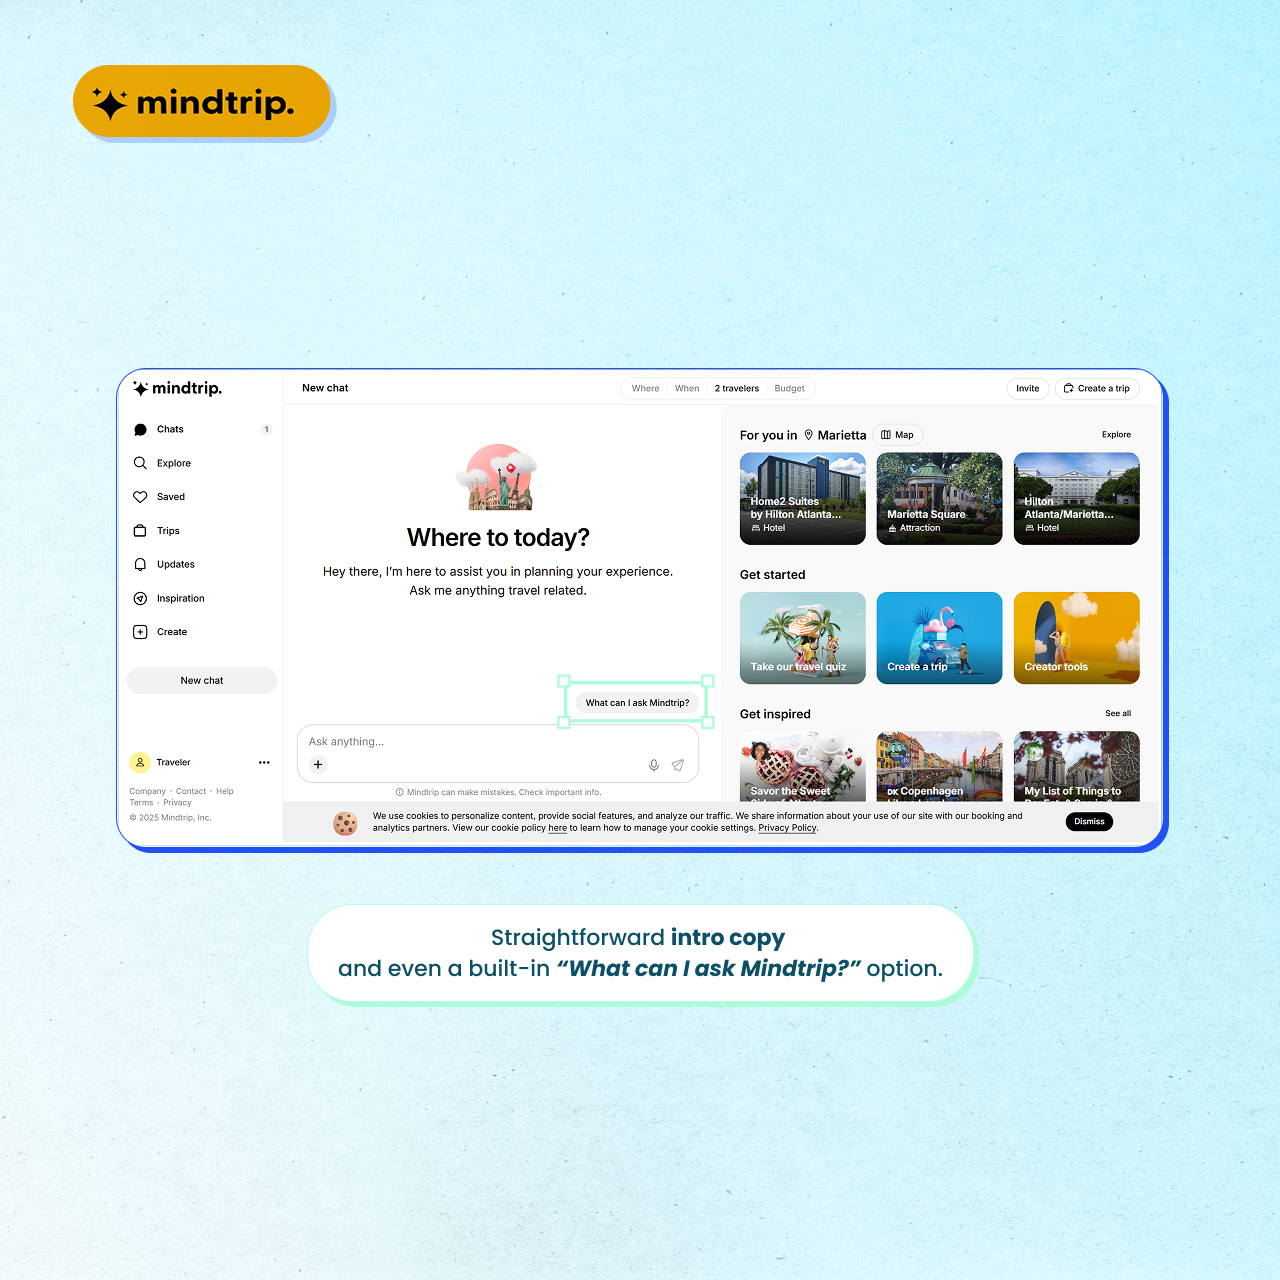Image resolution: width=1280 pixels, height=1280 pixels.
Task: Click the Chats speech bubble icon
Action: 140,430
